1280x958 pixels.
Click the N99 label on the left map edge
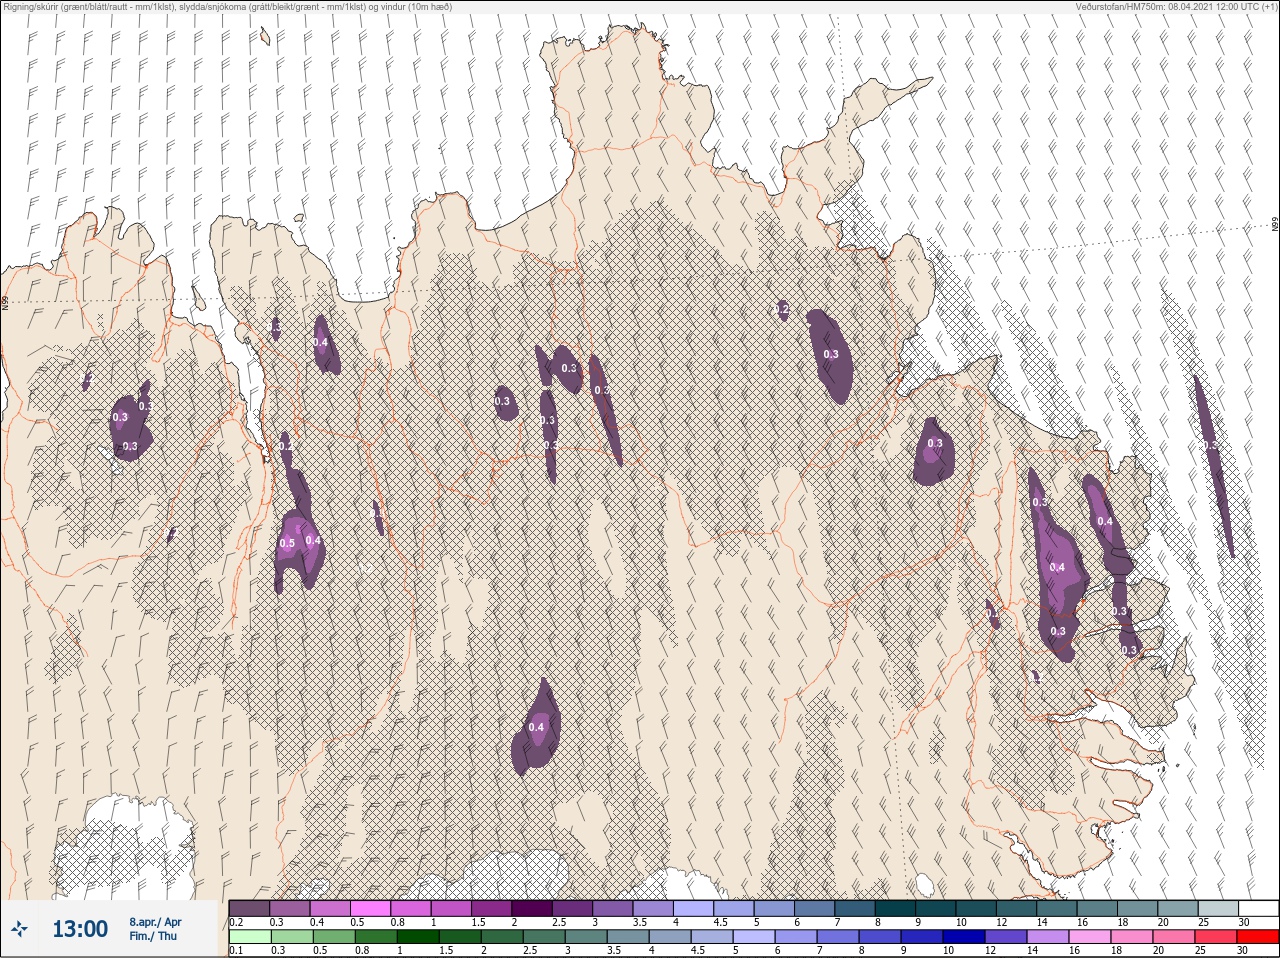pyautogui.click(x=5, y=301)
